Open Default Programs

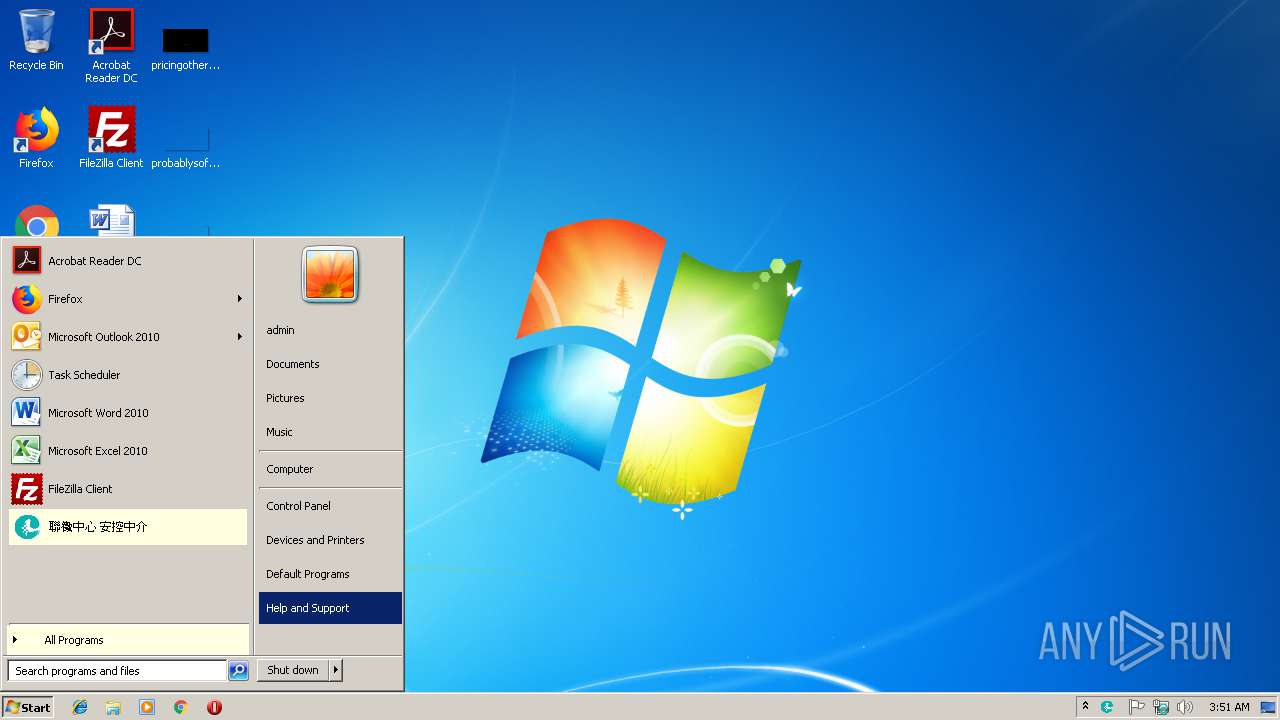click(x=330, y=574)
